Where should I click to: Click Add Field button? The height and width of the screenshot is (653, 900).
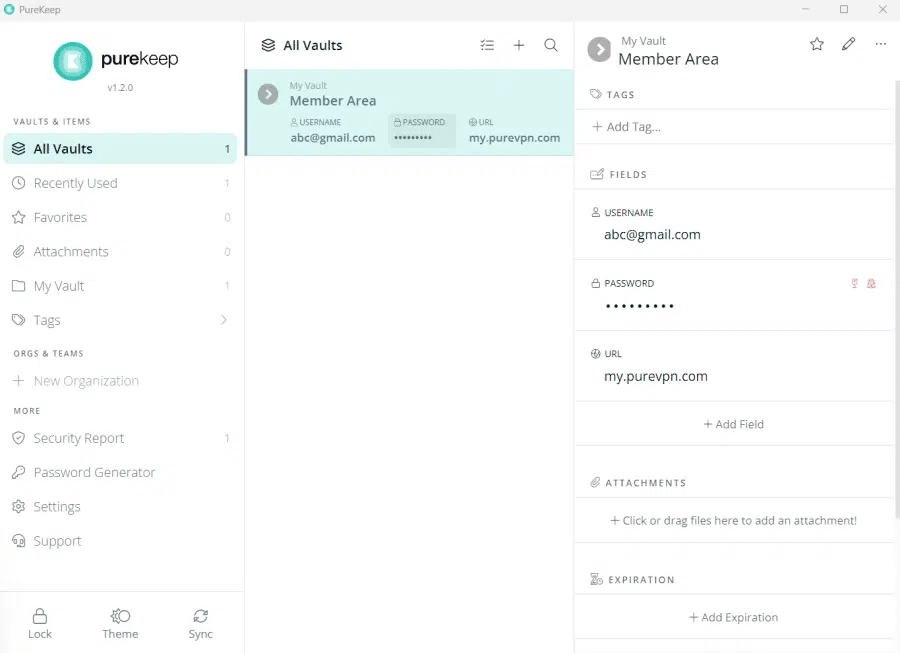[x=734, y=425]
